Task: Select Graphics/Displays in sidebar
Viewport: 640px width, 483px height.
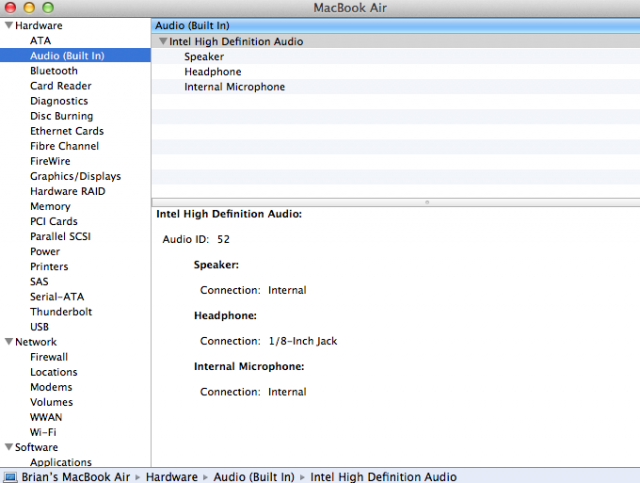Action: [x=76, y=176]
